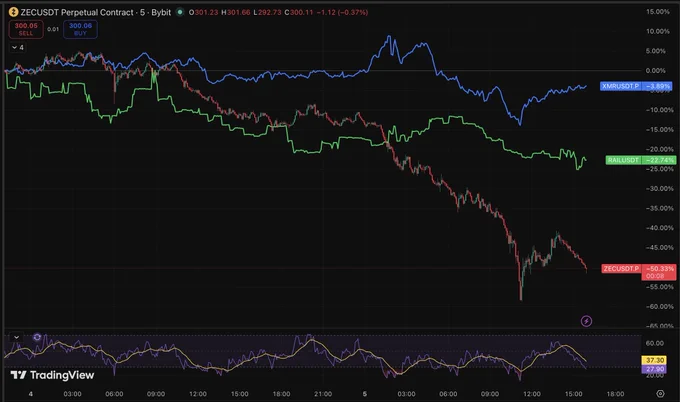The image size is (680, 402).
Task: Click the 12:00 label on day 4 time axis
Action: 198,394
